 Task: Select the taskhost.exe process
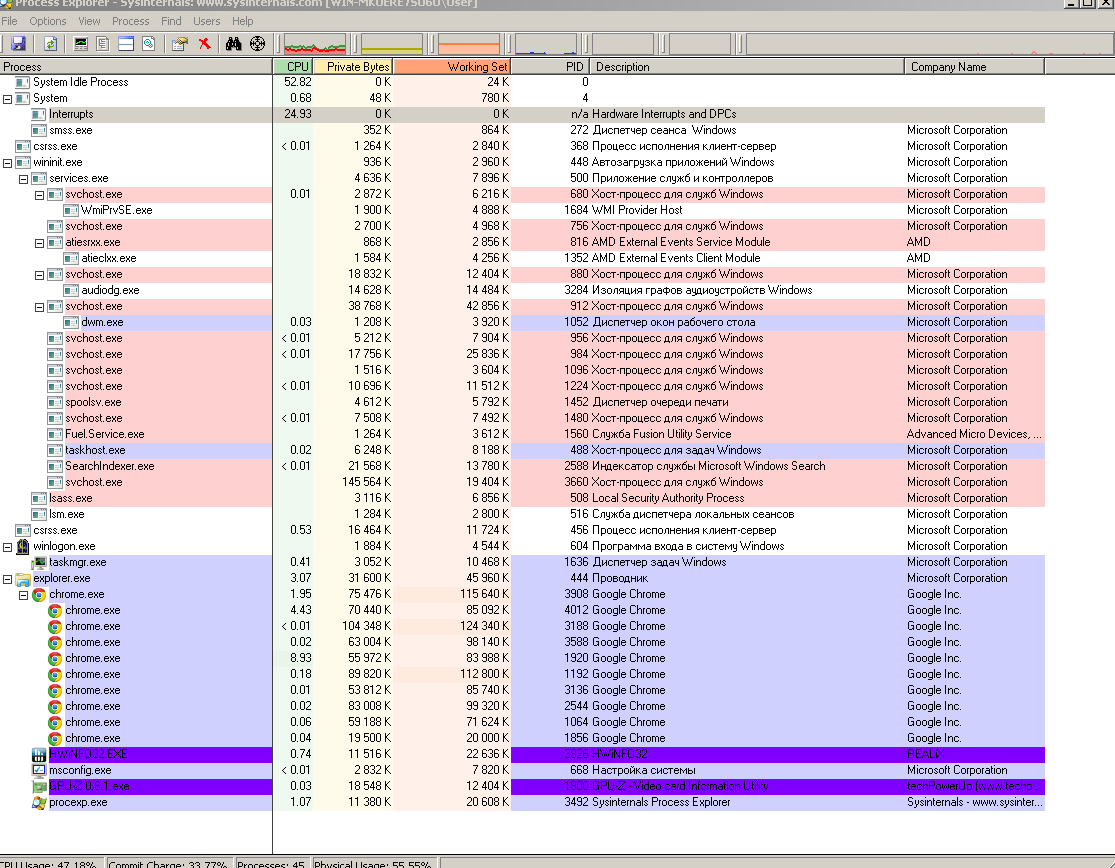pos(95,450)
